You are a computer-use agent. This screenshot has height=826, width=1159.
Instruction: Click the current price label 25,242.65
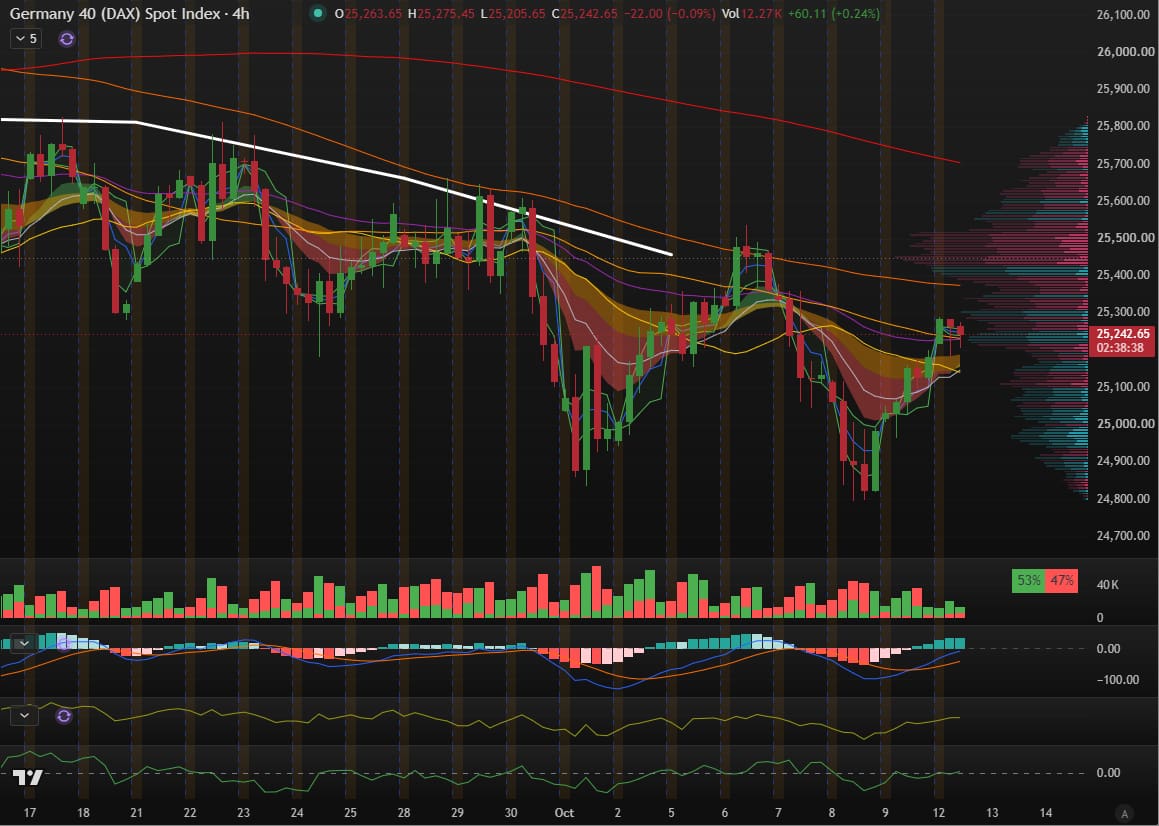point(1123,334)
